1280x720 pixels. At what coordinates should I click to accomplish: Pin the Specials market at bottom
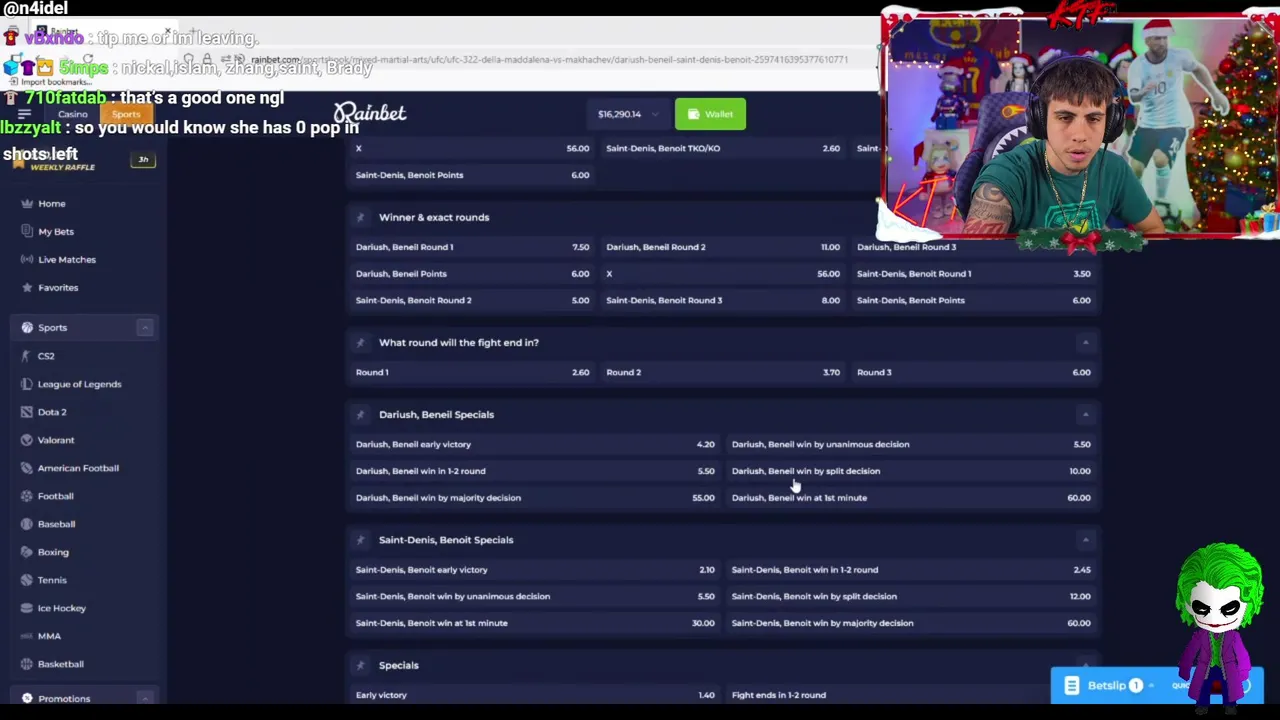pyautogui.click(x=360, y=665)
